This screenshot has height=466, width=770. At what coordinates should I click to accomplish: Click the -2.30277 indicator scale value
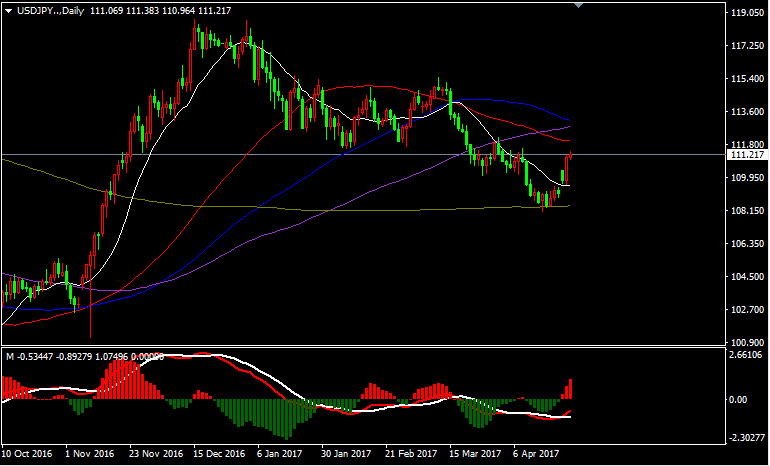coord(746,437)
